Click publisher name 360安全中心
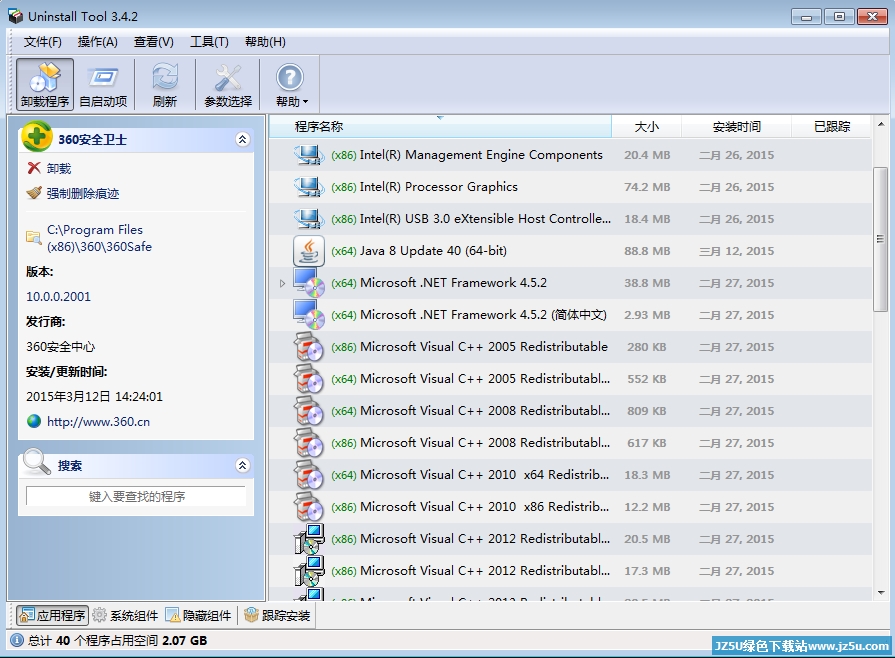Viewport: 895px width, 658px height. (61, 346)
